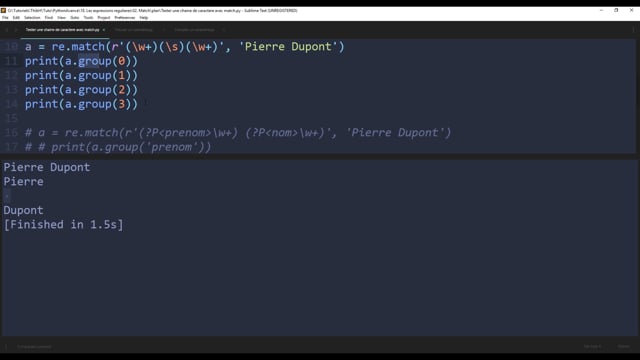This screenshot has height=360, width=640.
Task: Switch to the third dimmed editor tab
Action: [x=194, y=30]
